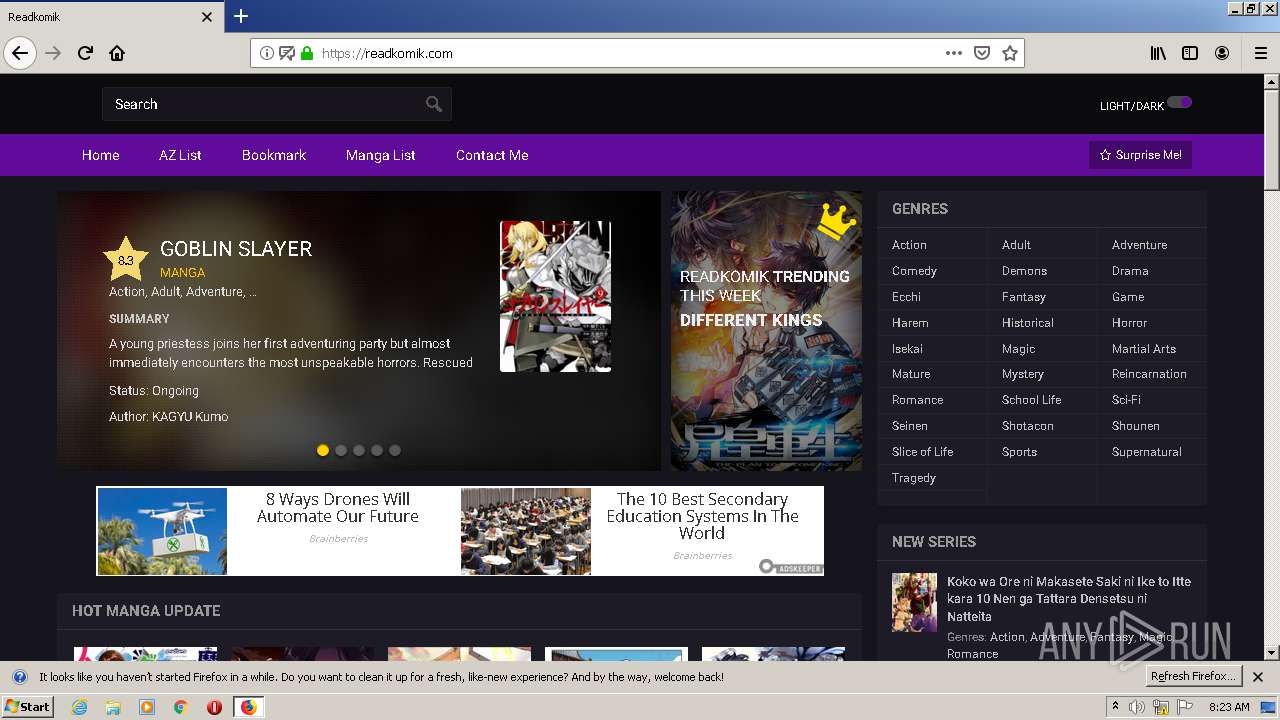The height and width of the screenshot is (720, 1280).
Task: Click the Forward navigation arrow
Action: (x=54, y=53)
